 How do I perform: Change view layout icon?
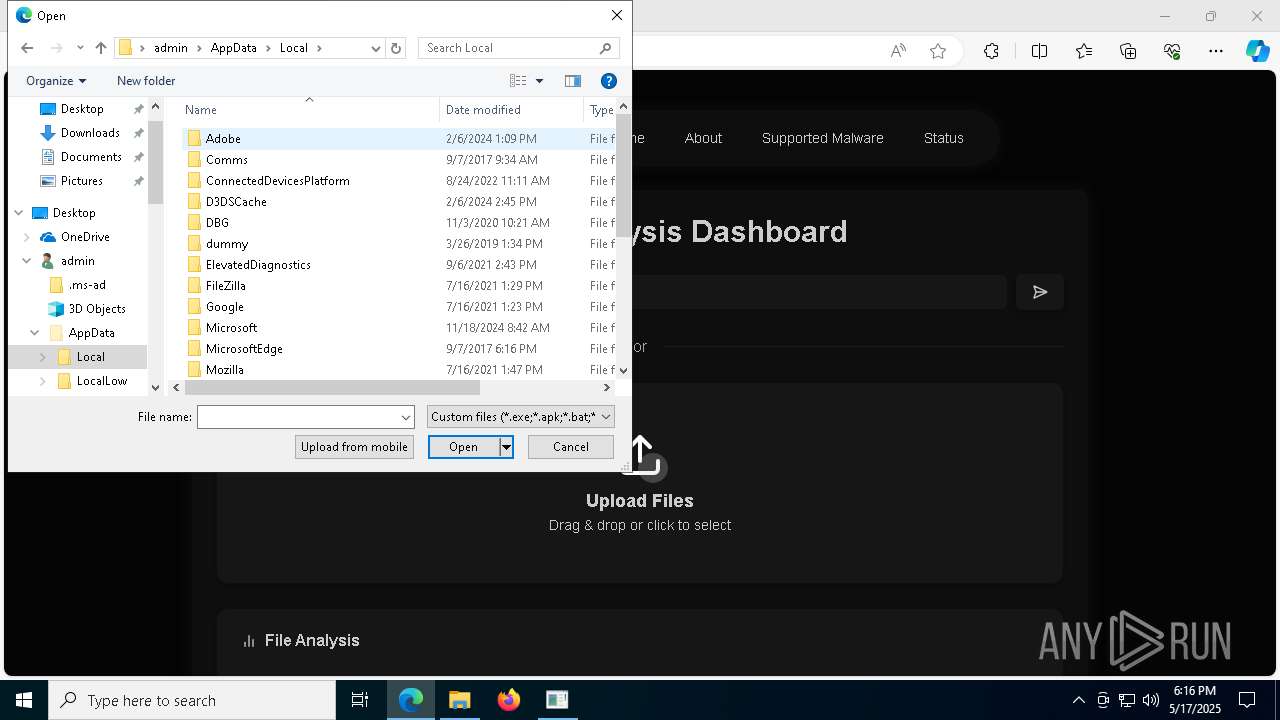pyautogui.click(x=518, y=81)
